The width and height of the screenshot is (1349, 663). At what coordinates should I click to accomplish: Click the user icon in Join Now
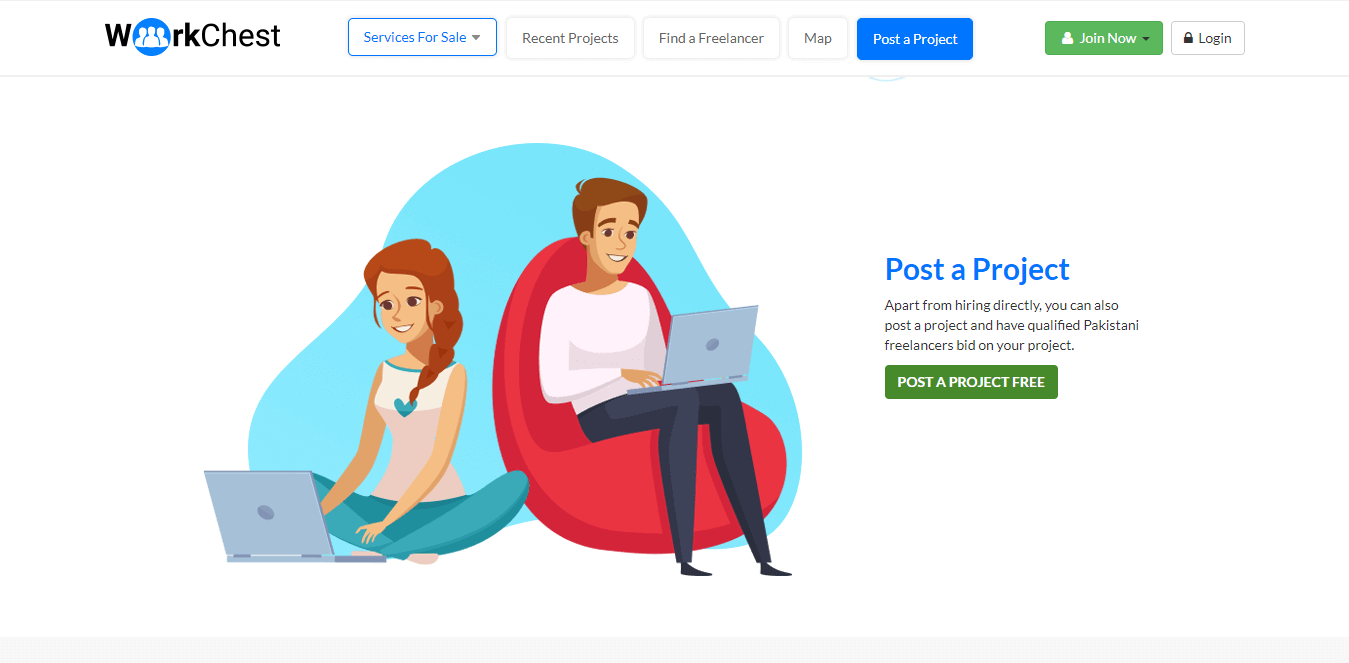click(1067, 38)
